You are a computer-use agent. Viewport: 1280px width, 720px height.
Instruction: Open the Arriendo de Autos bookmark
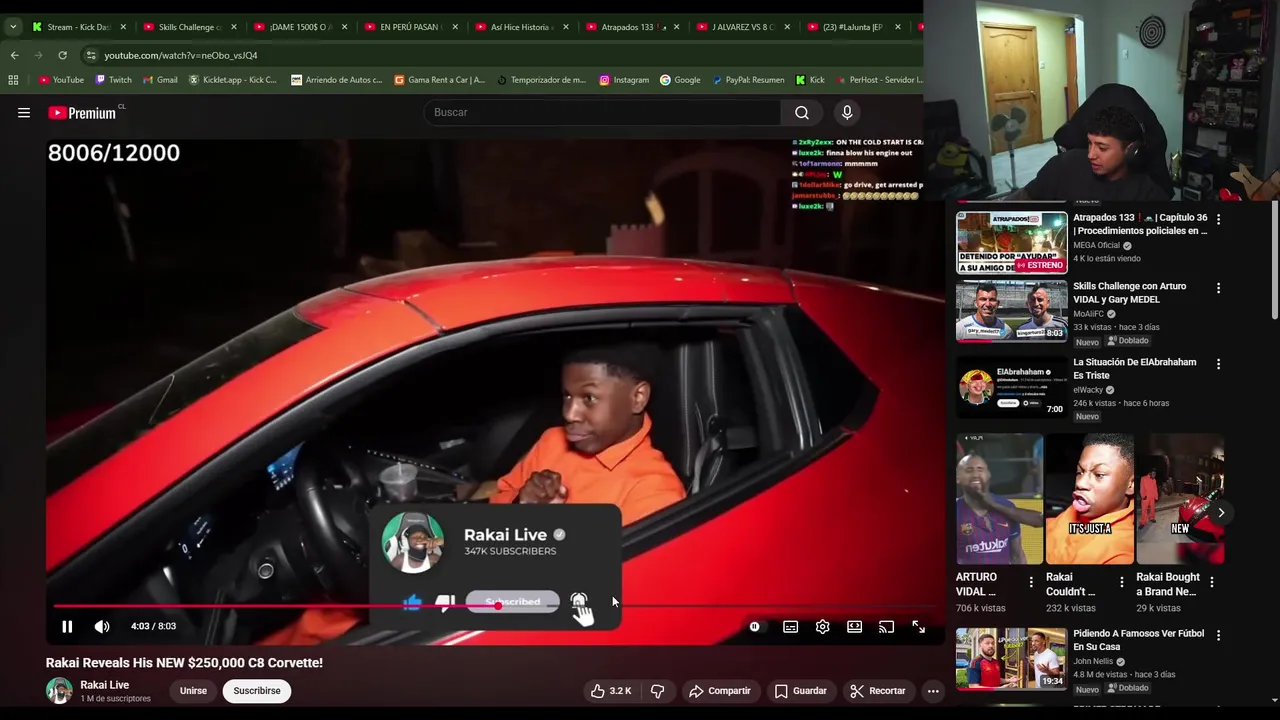click(337, 80)
